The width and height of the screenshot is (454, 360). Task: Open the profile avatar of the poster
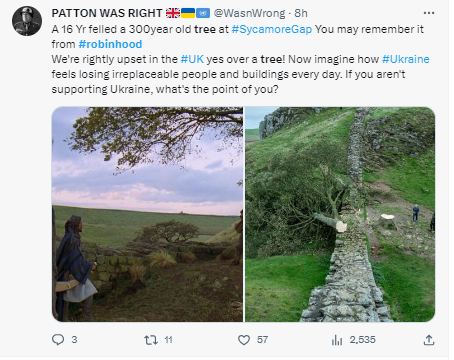pos(27,21)
